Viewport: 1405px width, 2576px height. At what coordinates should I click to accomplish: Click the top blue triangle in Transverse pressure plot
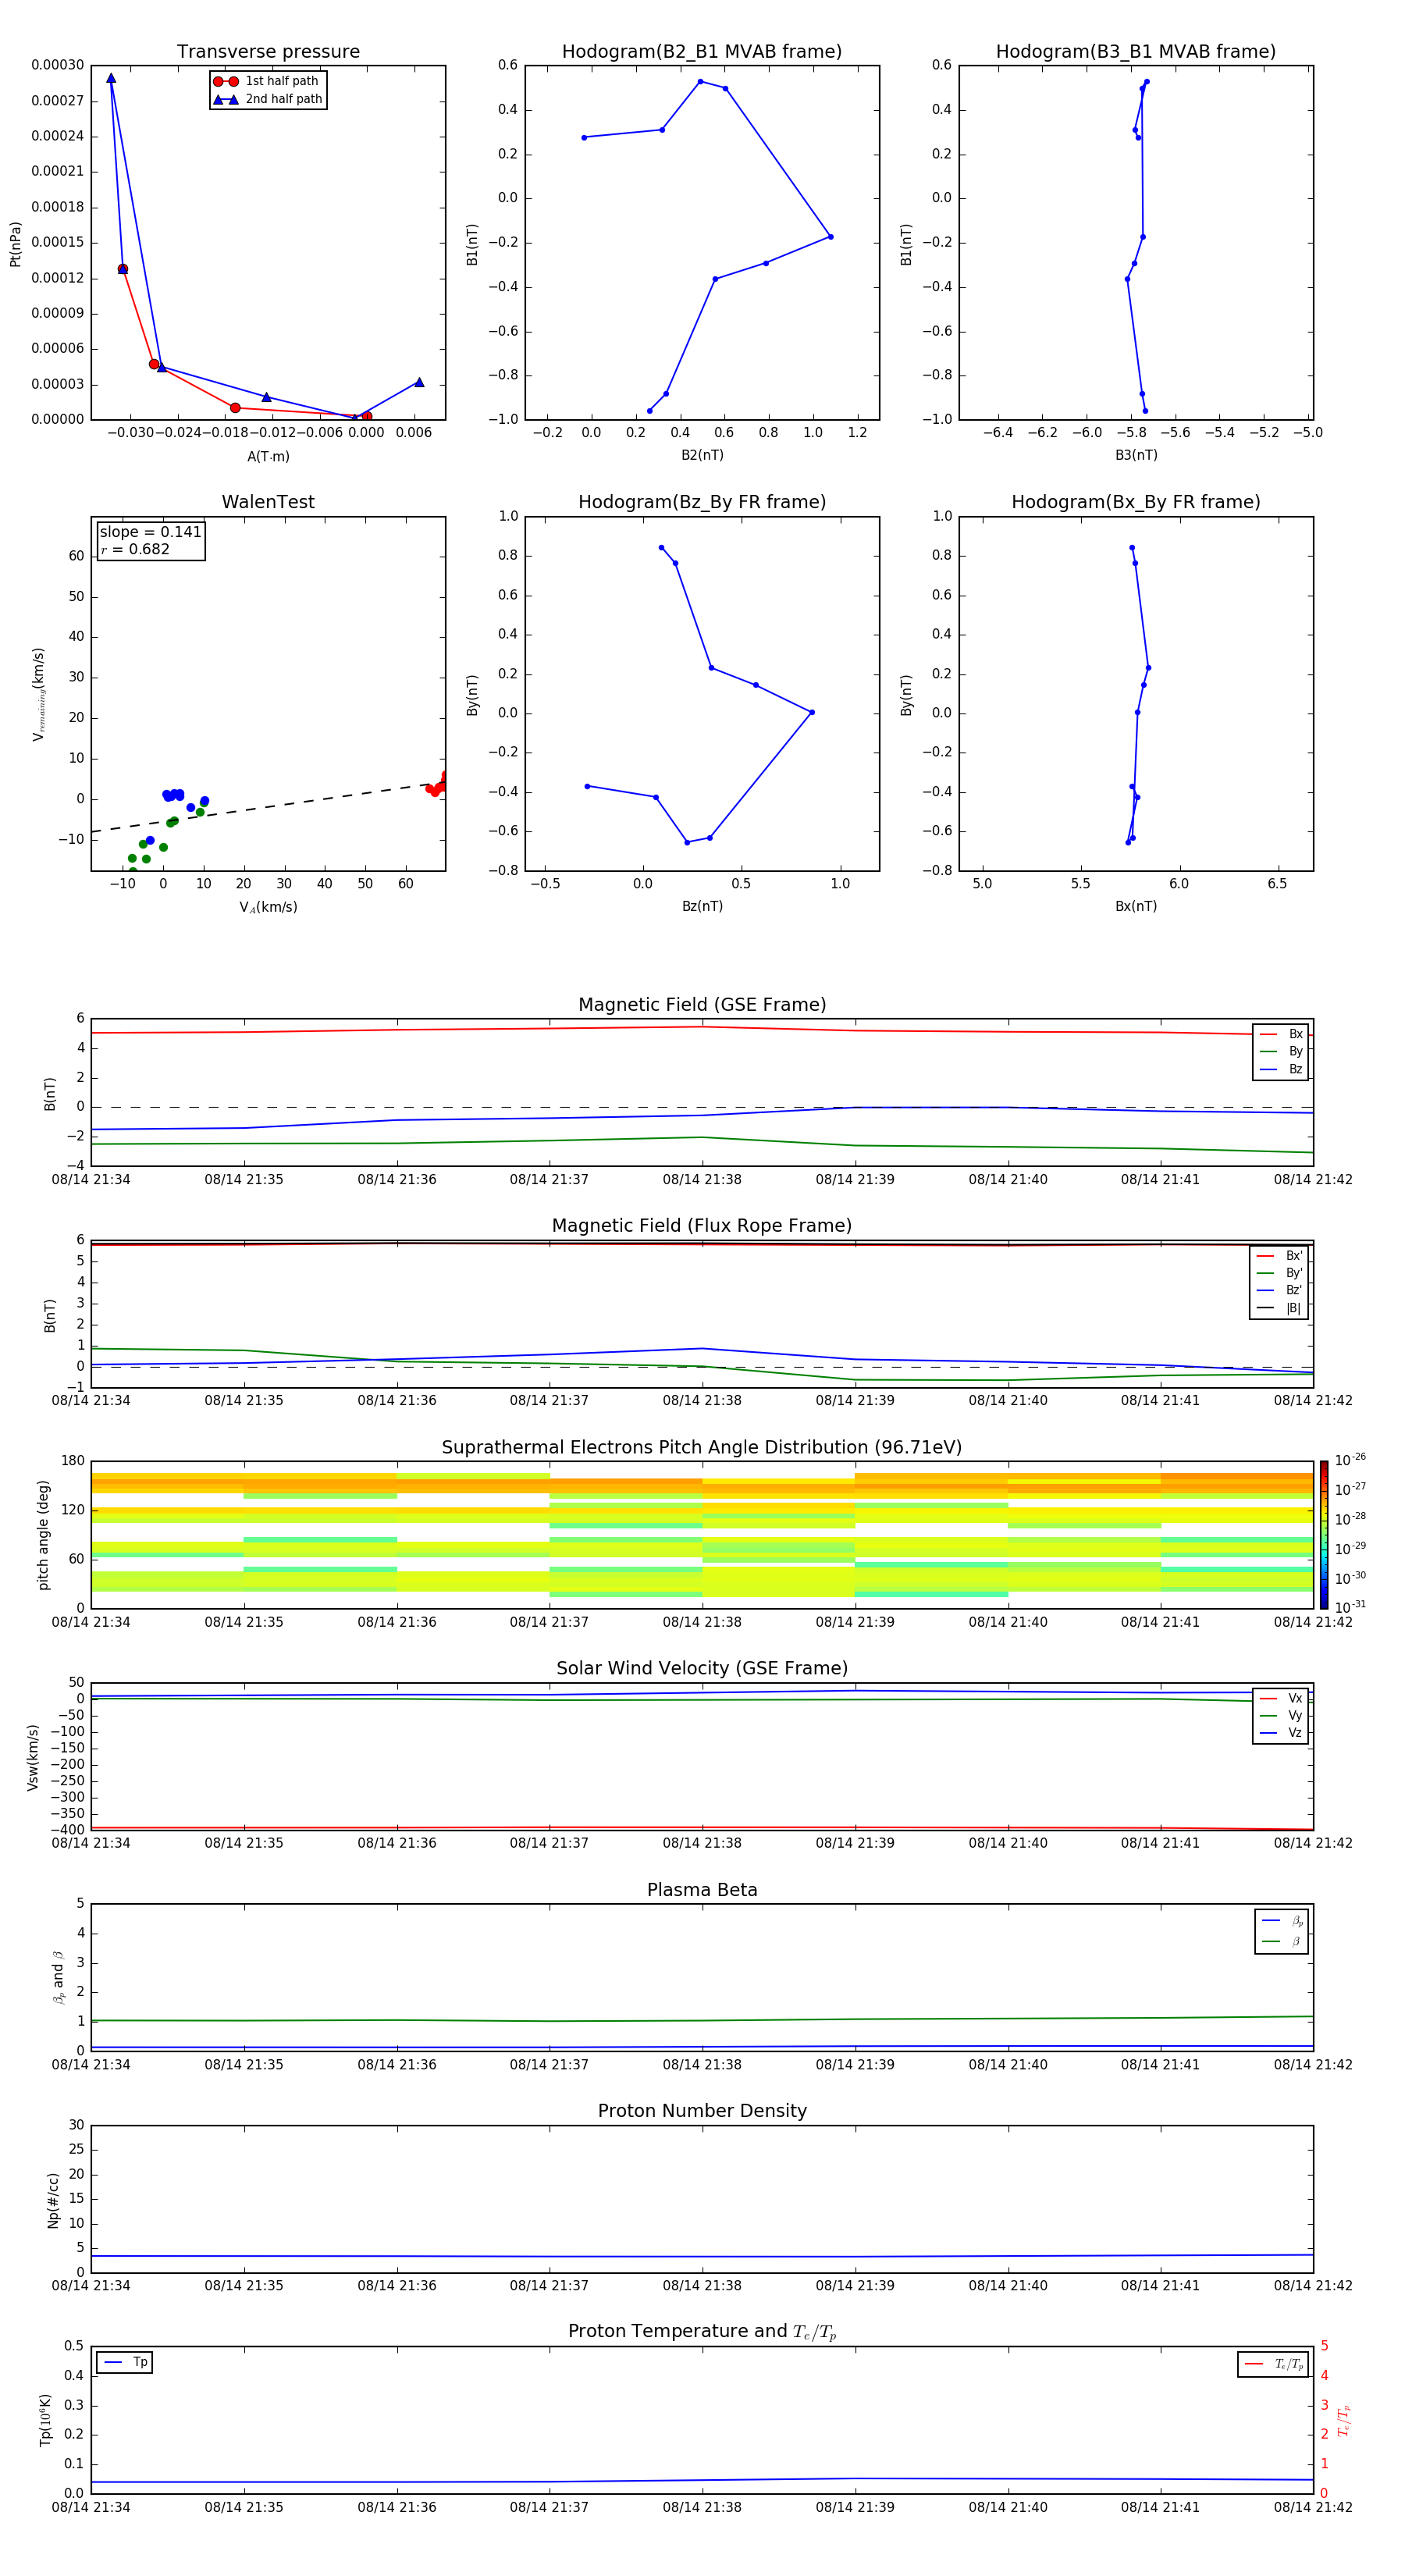(111, 78)
